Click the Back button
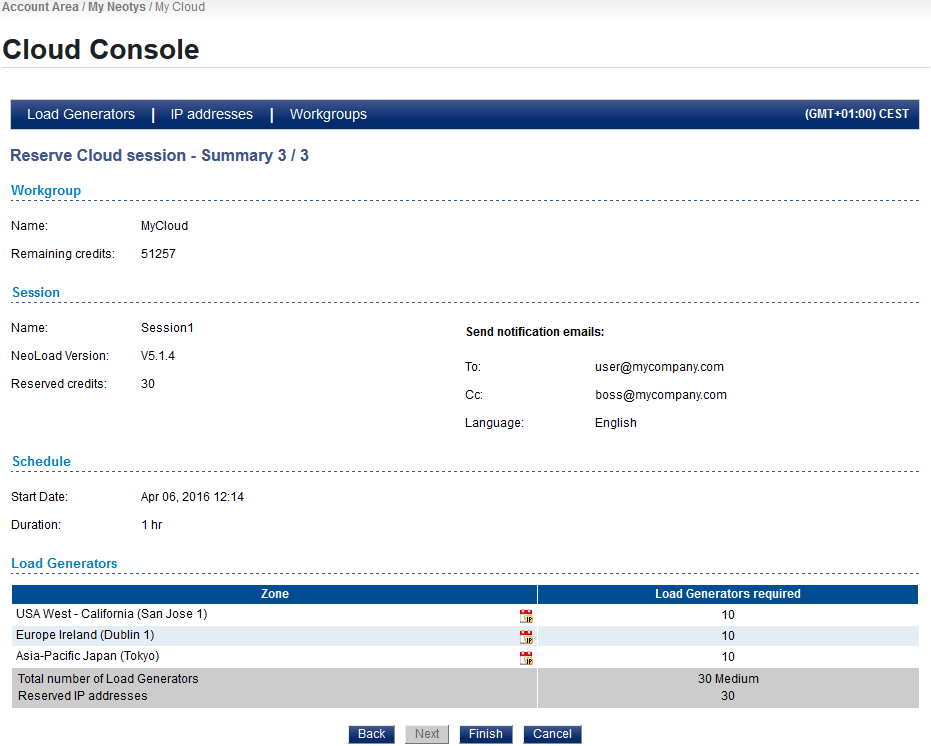 pos(371,734)
